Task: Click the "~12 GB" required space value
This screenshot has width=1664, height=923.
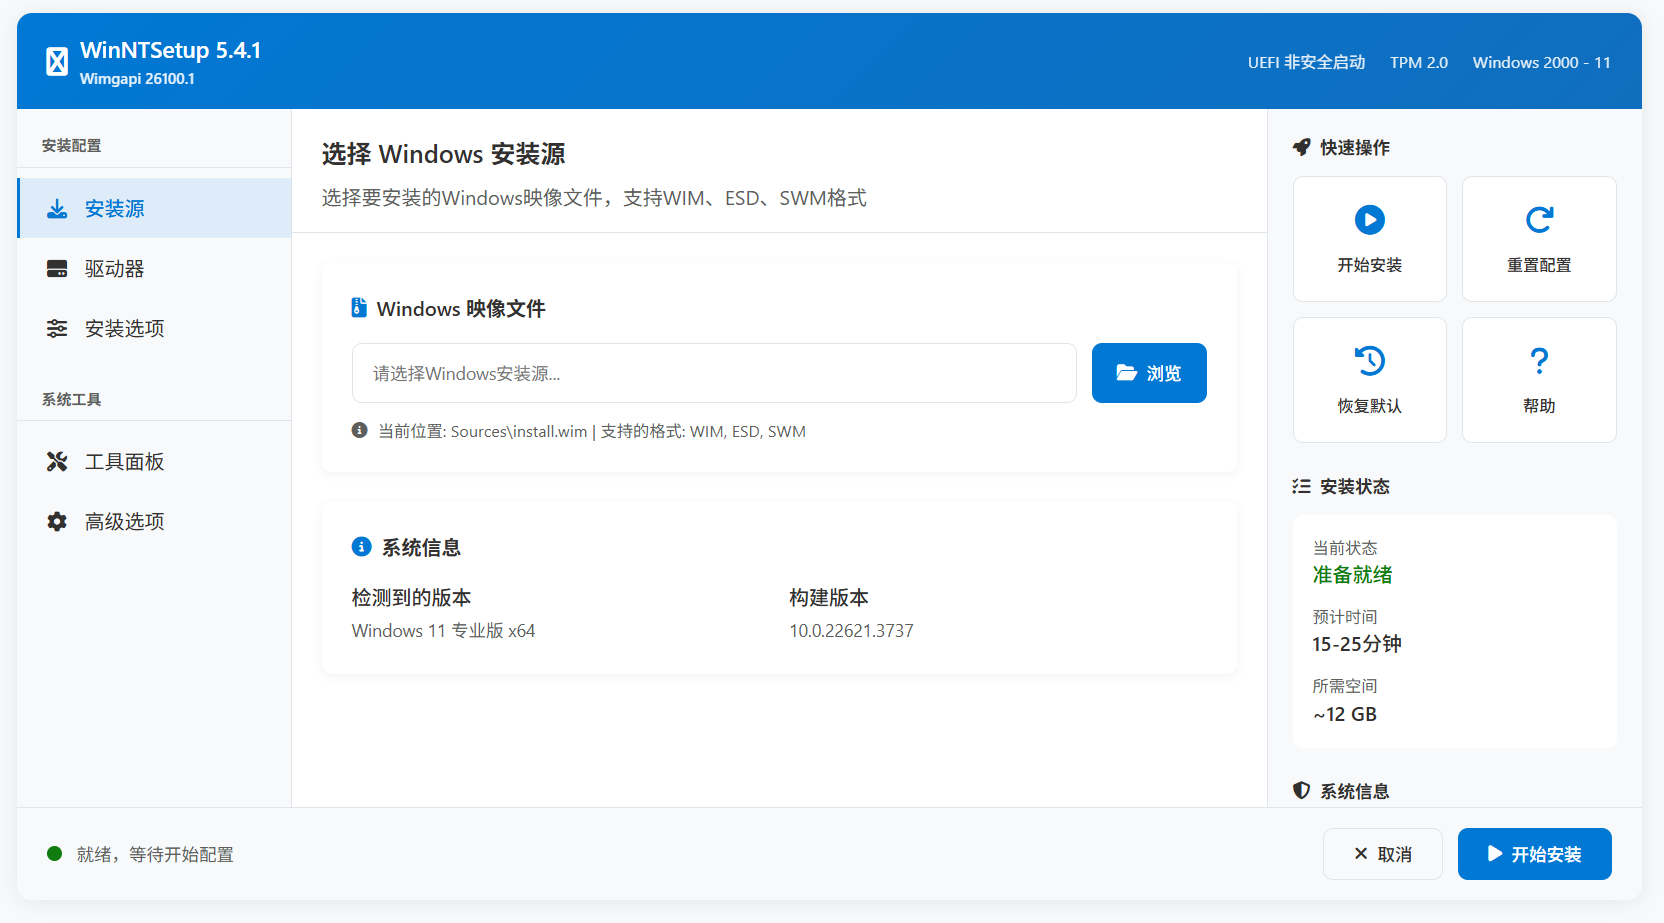Action: 1345,714
